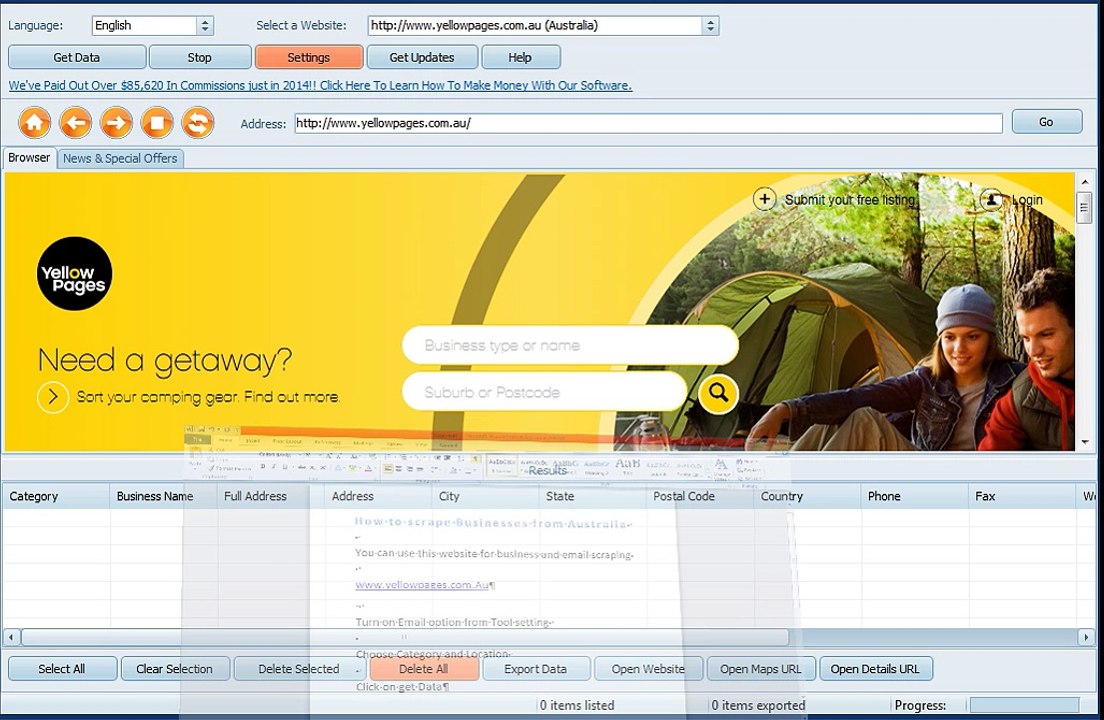1104x720 pixels.
Task: Click the Yellow Pages logo
Action: pyautogui.click(x=75, y=274)
